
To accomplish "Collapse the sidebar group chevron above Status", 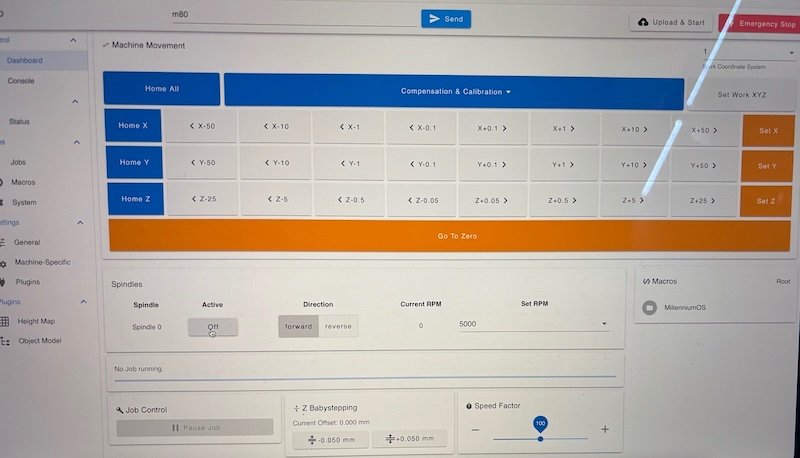I will click(75, 101).
